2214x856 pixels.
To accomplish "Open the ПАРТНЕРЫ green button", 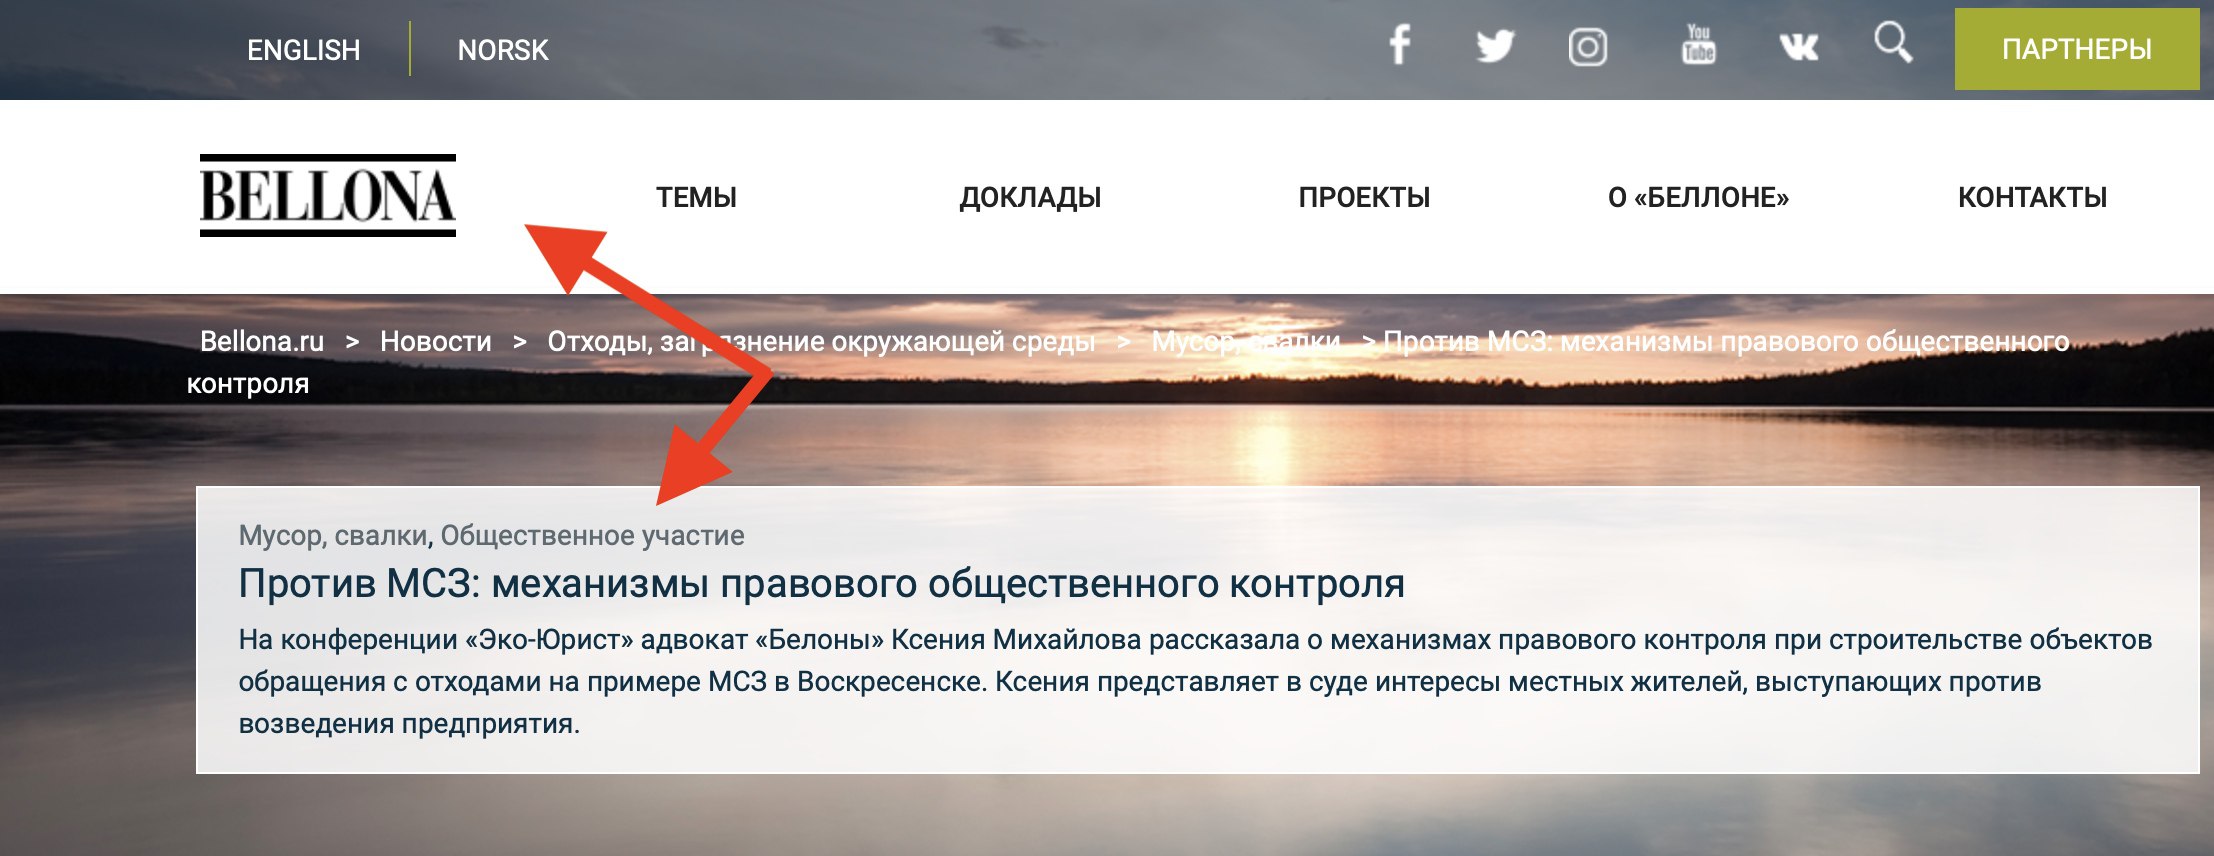I will [x=2076, y=49].
